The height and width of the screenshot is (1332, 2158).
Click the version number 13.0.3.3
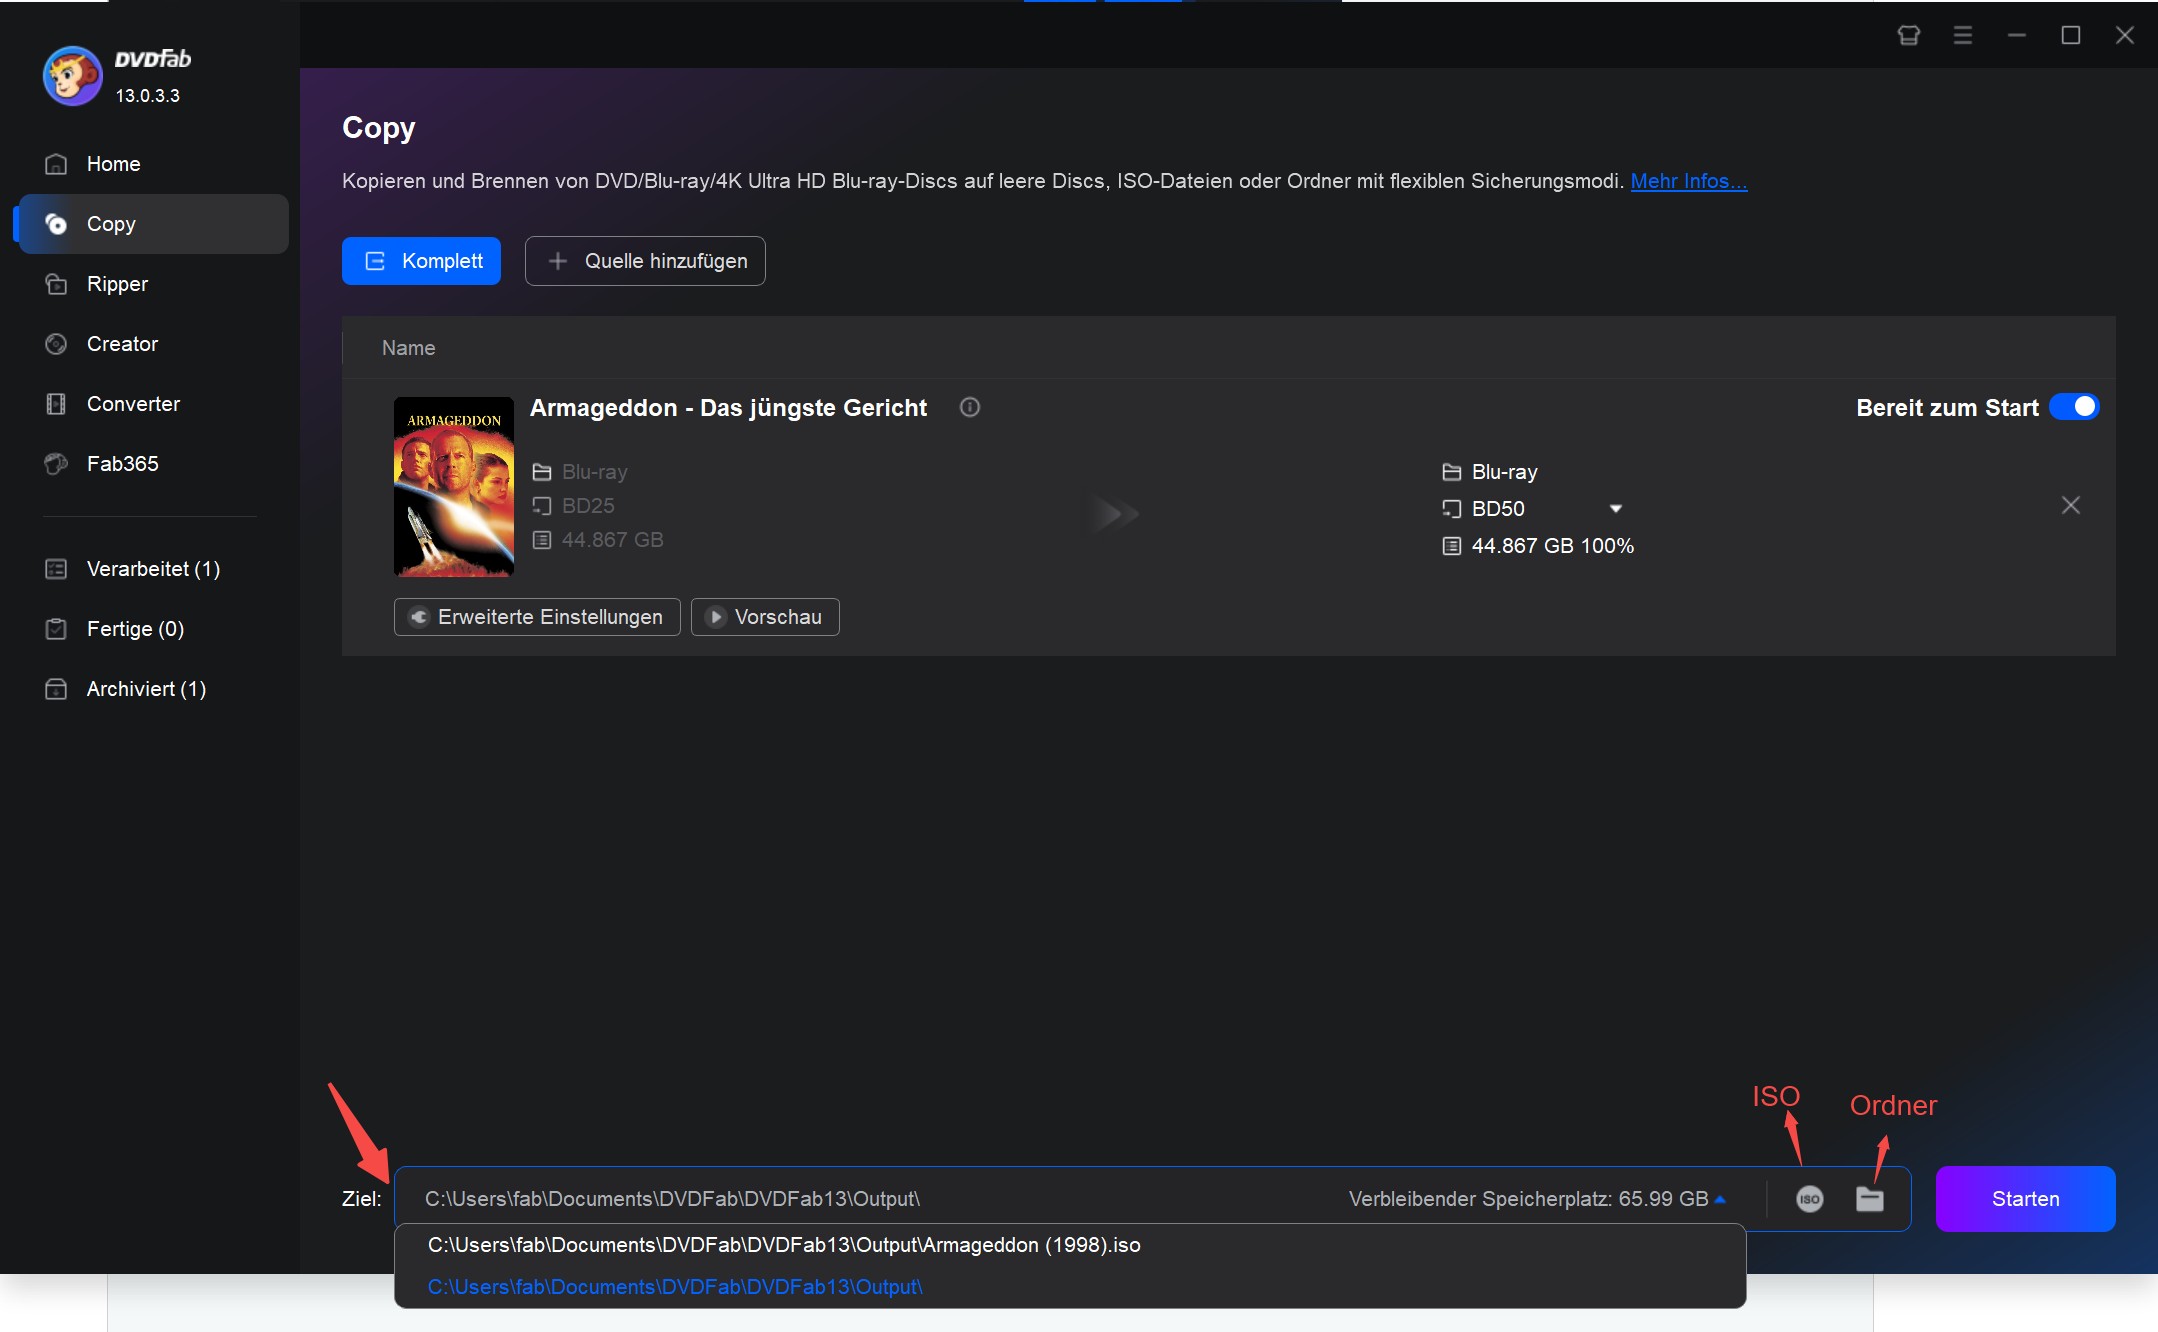click(147, 96)
